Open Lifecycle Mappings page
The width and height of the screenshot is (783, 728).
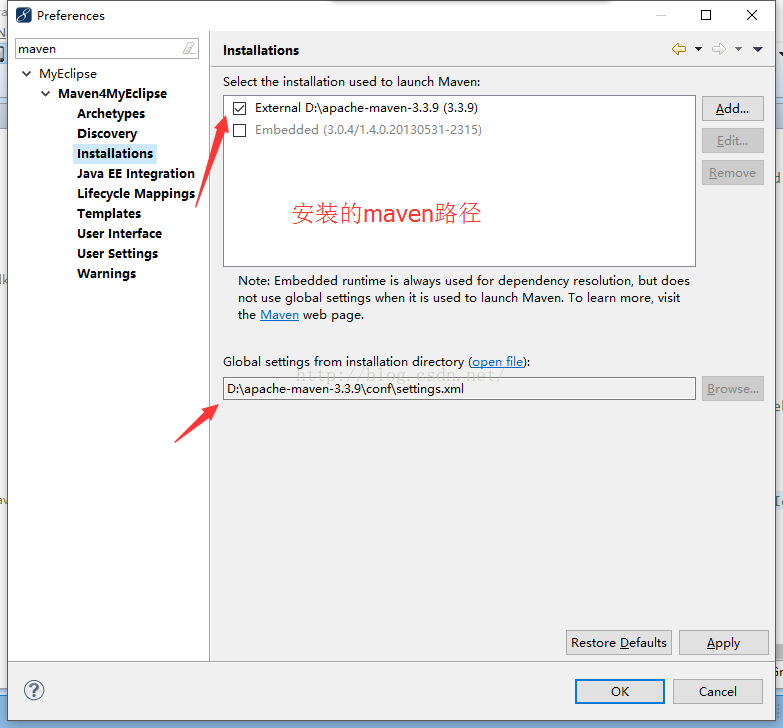coord(136,194)
